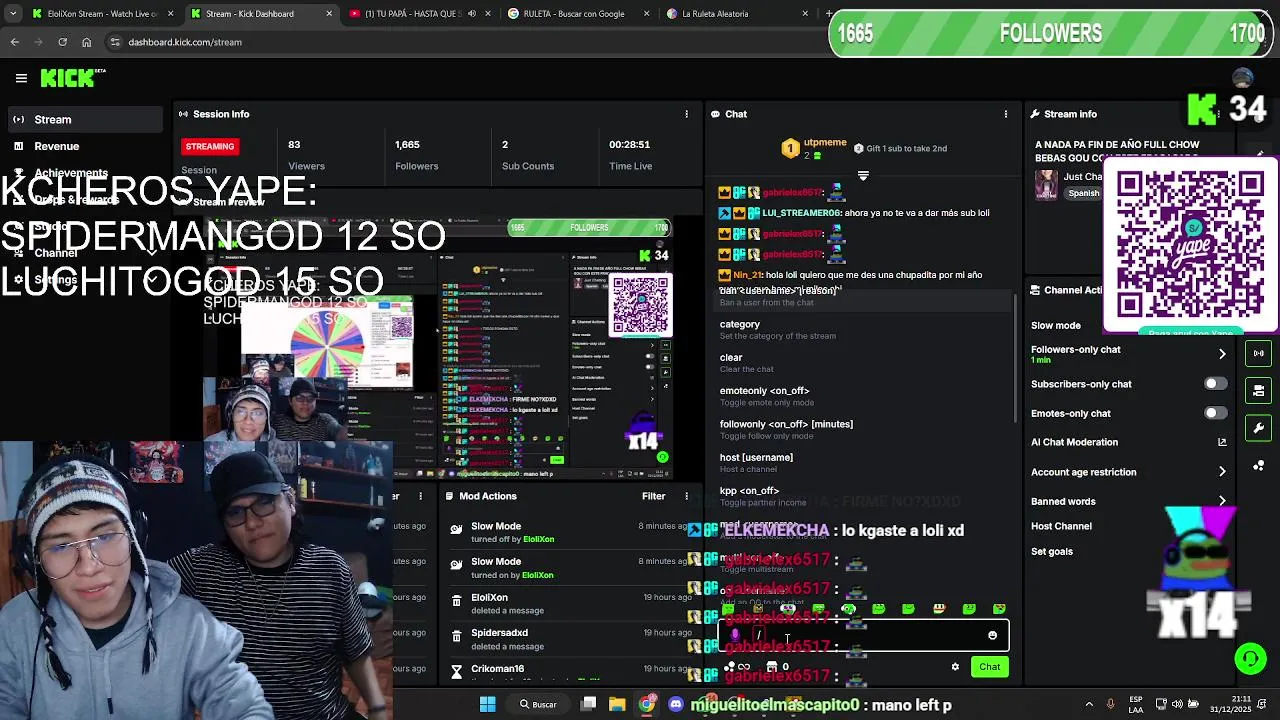Choose the host username command
This screenshot has height=720, width=1280.
[864, 462]
